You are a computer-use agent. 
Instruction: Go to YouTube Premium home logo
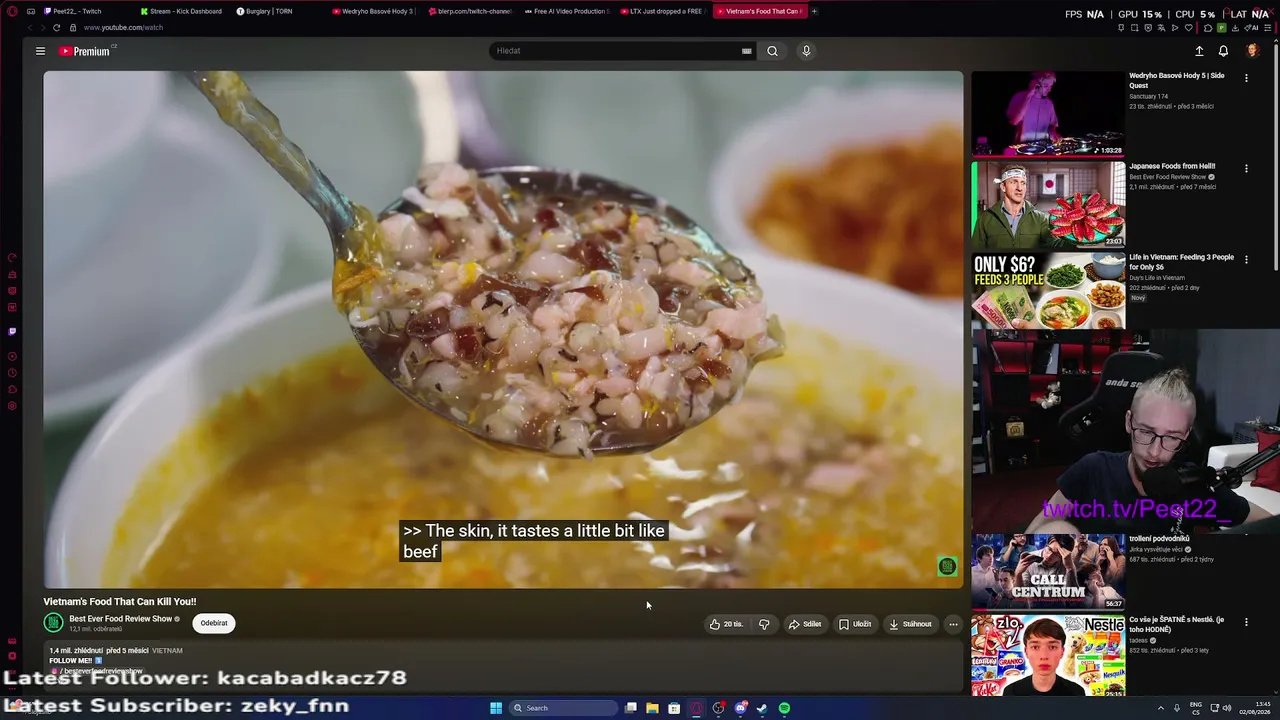(x=84, y=51)
